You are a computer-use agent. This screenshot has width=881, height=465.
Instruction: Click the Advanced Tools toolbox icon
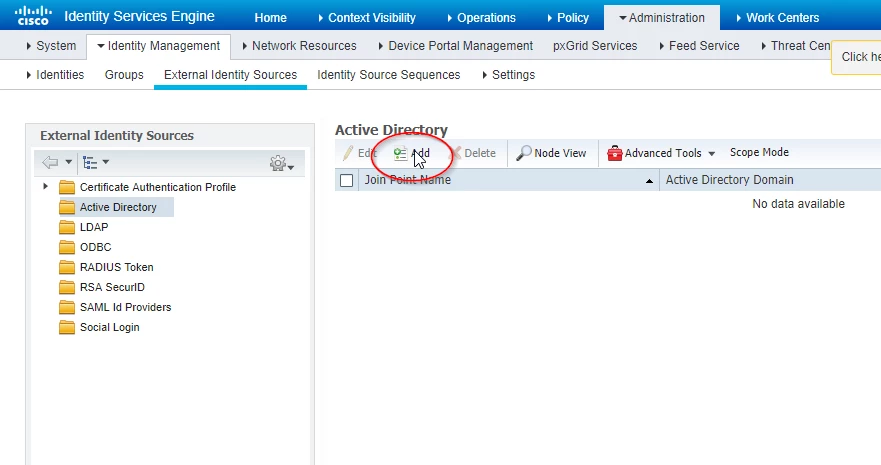tap(615, 153)
